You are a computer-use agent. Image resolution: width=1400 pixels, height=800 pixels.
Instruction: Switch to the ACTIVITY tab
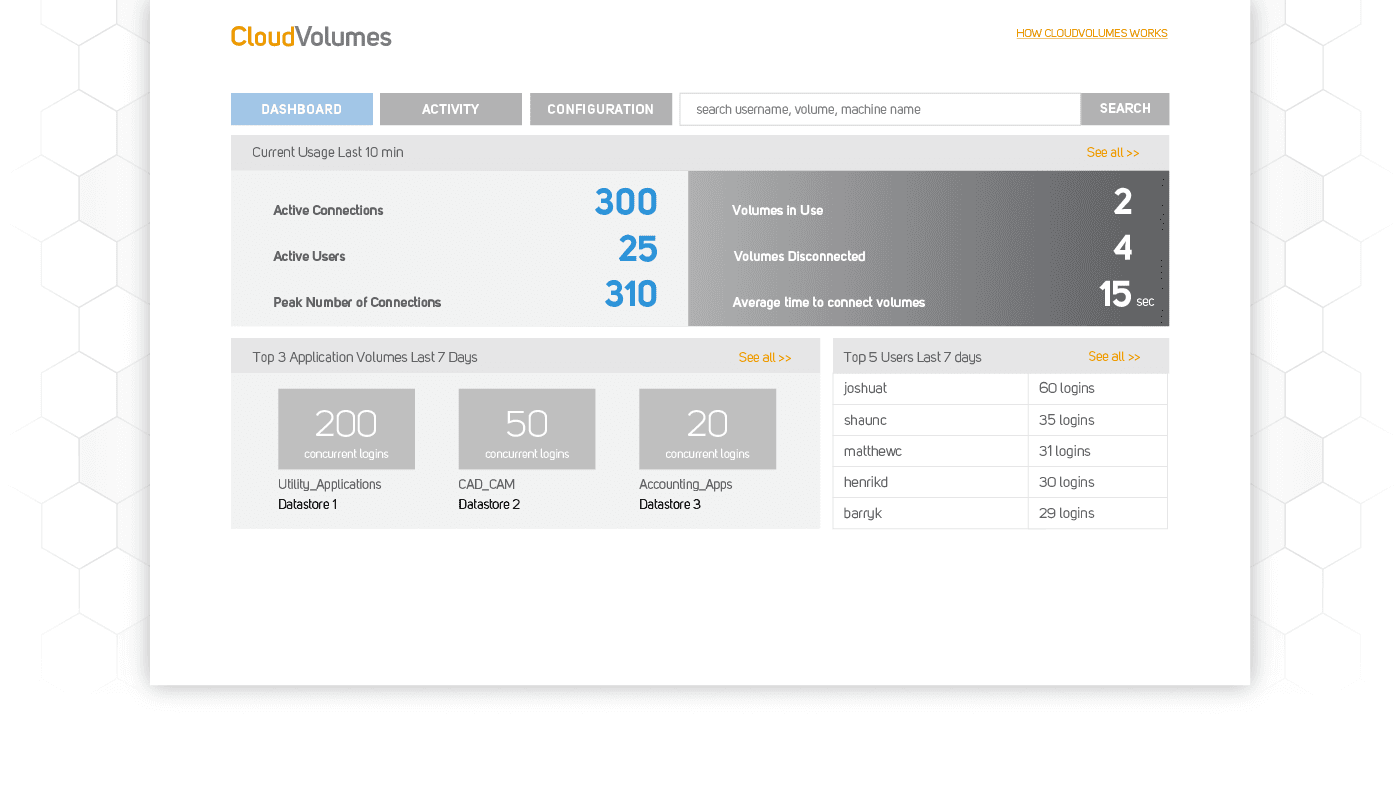450,109
